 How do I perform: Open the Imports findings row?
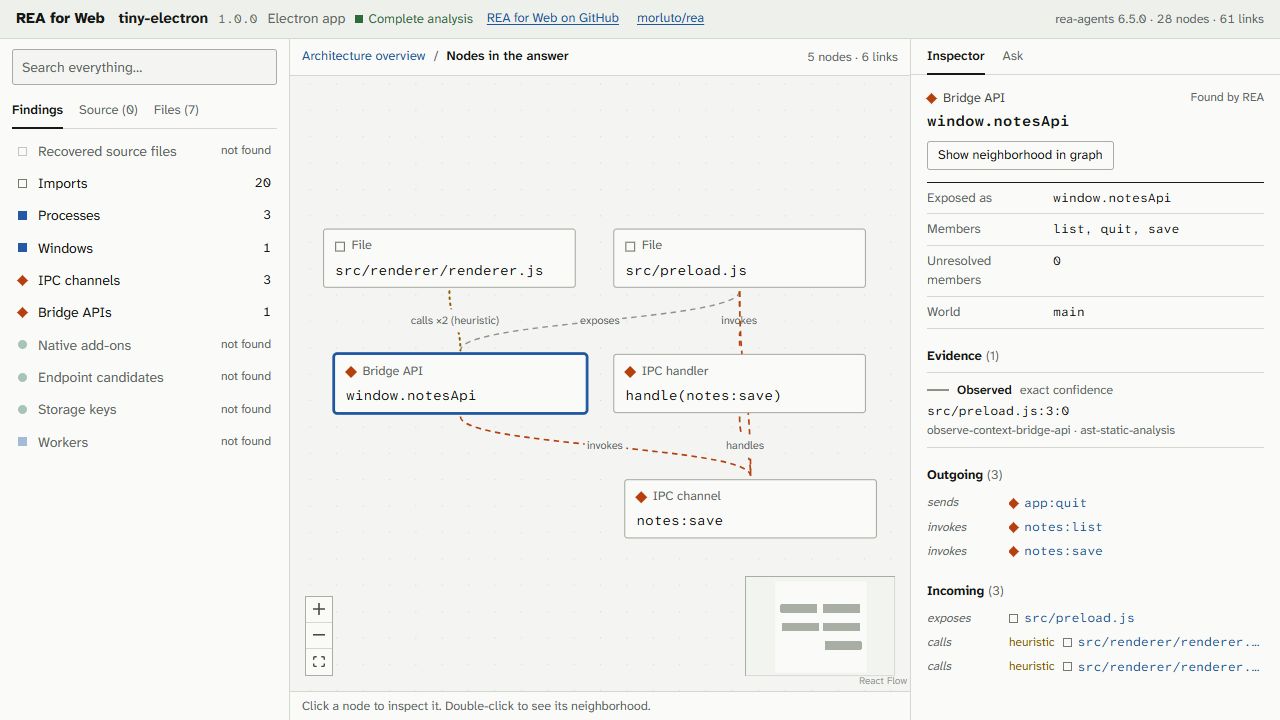144,183
